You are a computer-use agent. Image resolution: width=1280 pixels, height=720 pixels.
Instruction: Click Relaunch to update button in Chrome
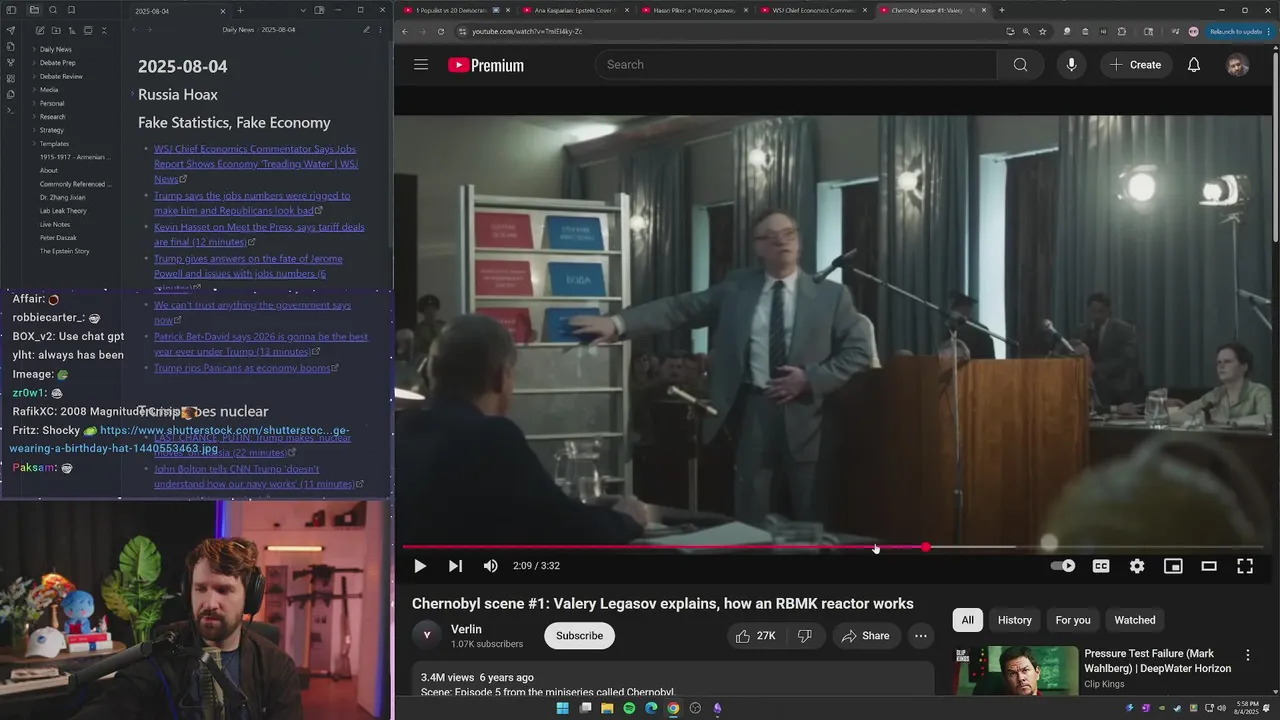(1236, 31)
